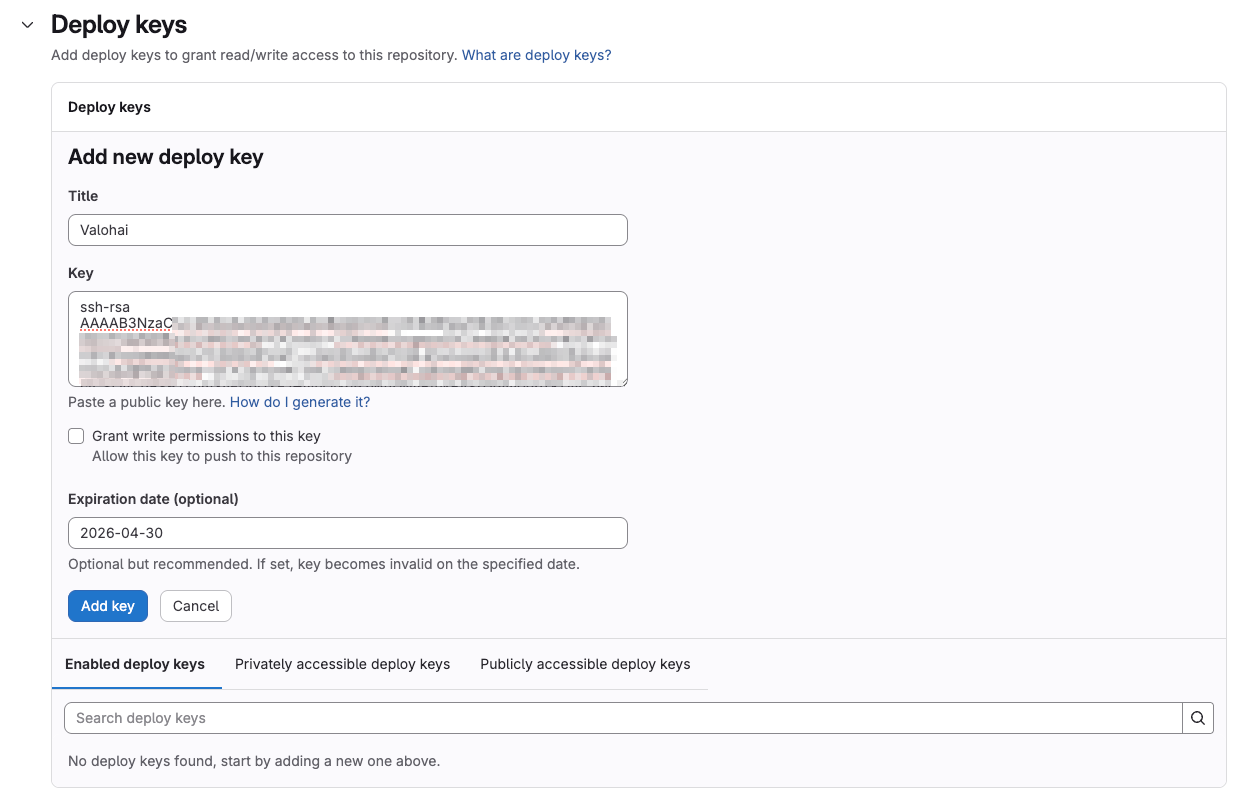The image size is (1245, 800).
Task: Click the Title field containing Valohai
Action: coord(347,230)
